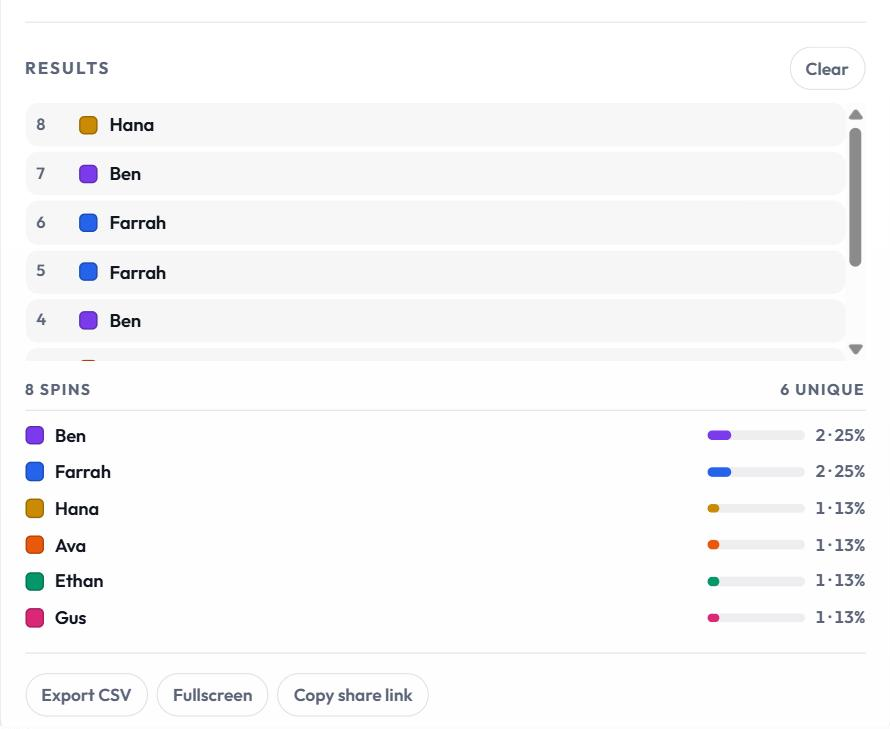Click Ben's 2·25% value
This screenshot has width=890, height=729.
tap(840, 435)
